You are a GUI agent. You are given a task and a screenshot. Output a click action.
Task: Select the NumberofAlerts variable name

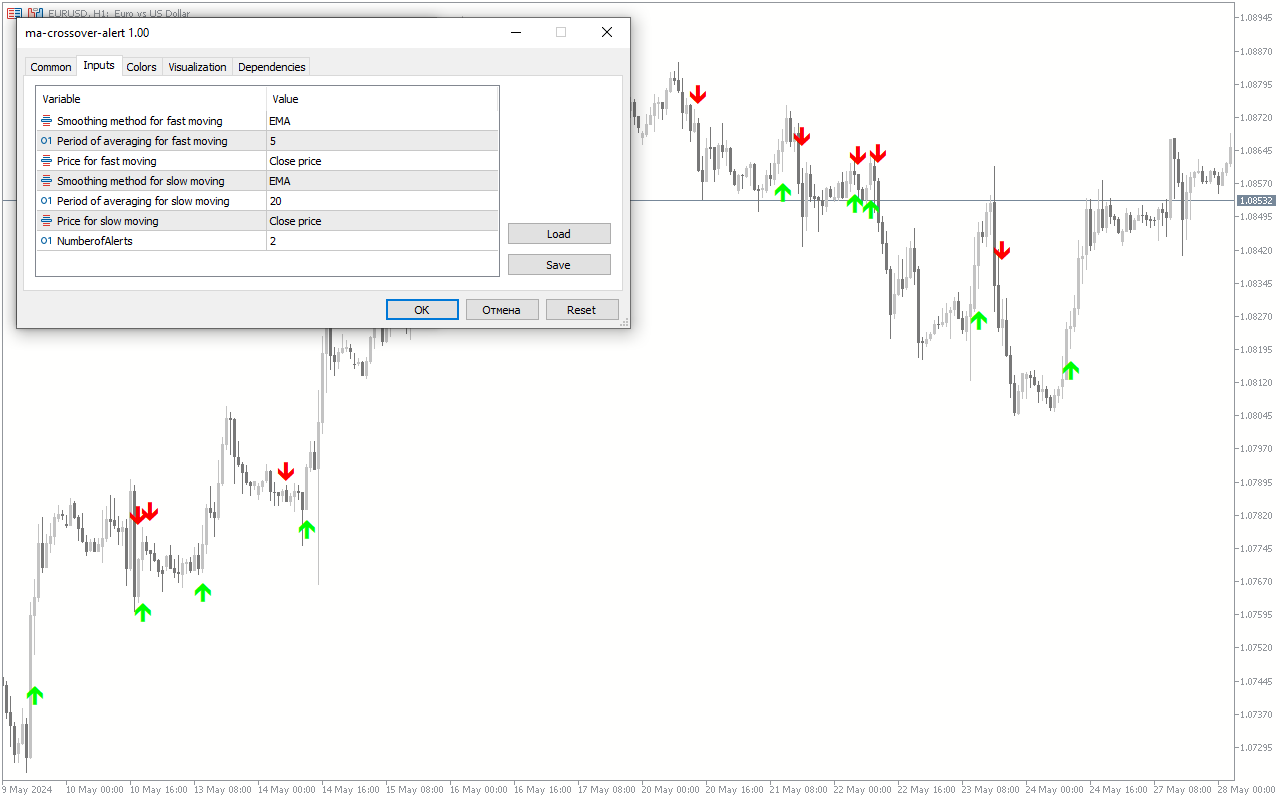point(95,241)
